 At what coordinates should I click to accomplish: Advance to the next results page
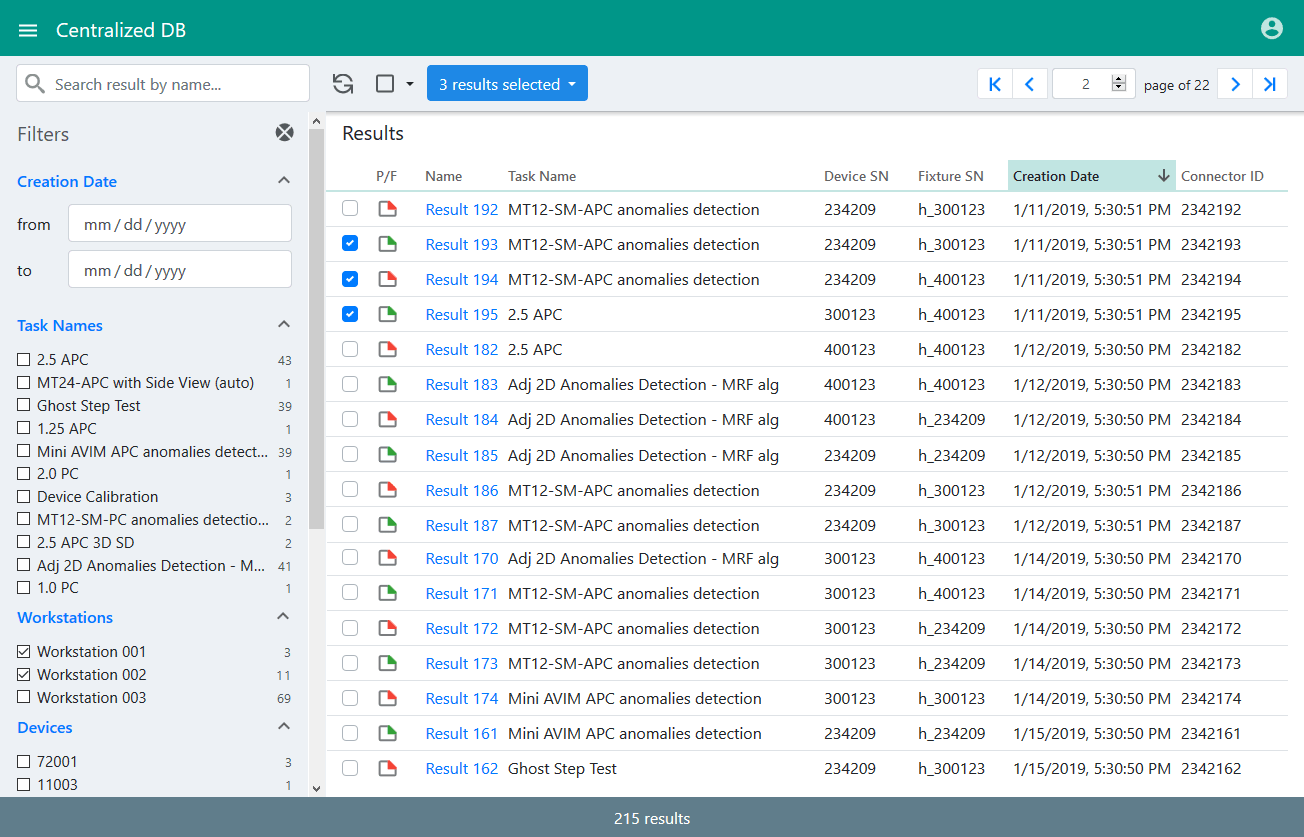(x=1235, y=84)
